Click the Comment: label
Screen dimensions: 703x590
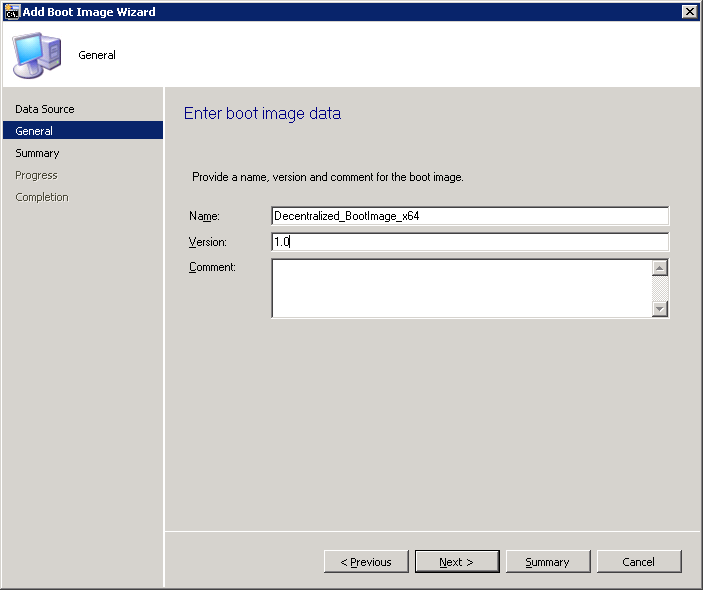point(212,267)
